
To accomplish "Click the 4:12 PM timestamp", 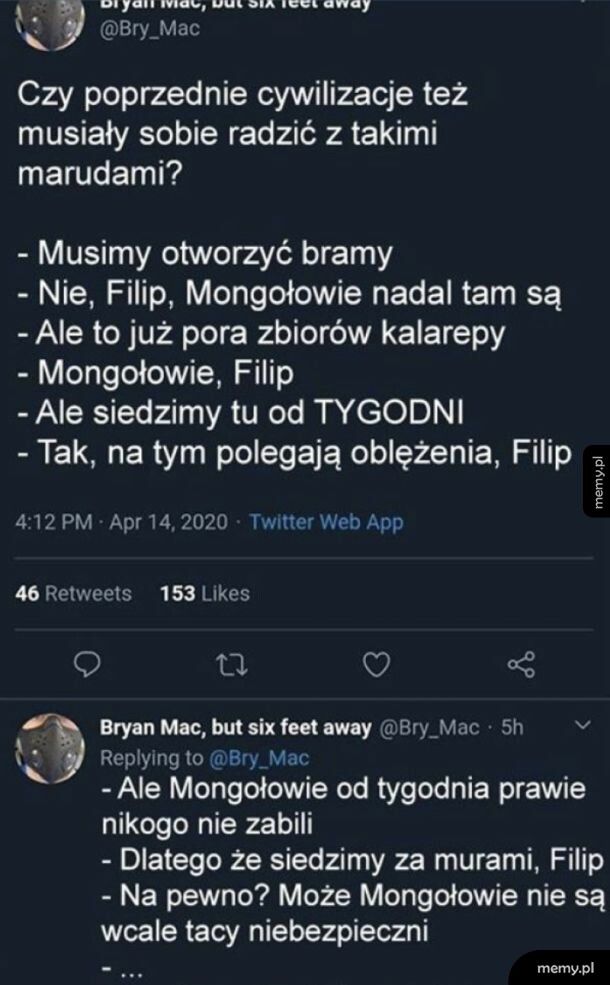I will click(56, 522).
